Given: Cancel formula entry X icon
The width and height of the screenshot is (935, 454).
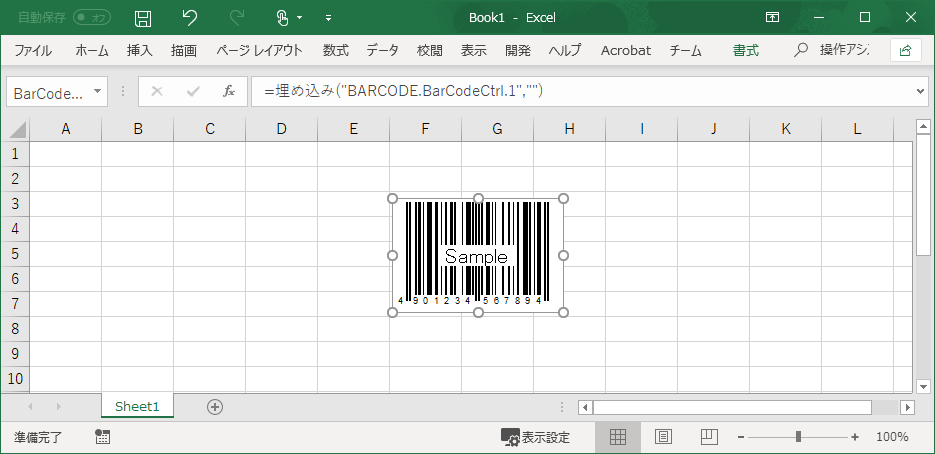Looking at the screenshot, I should coord(156,91).
